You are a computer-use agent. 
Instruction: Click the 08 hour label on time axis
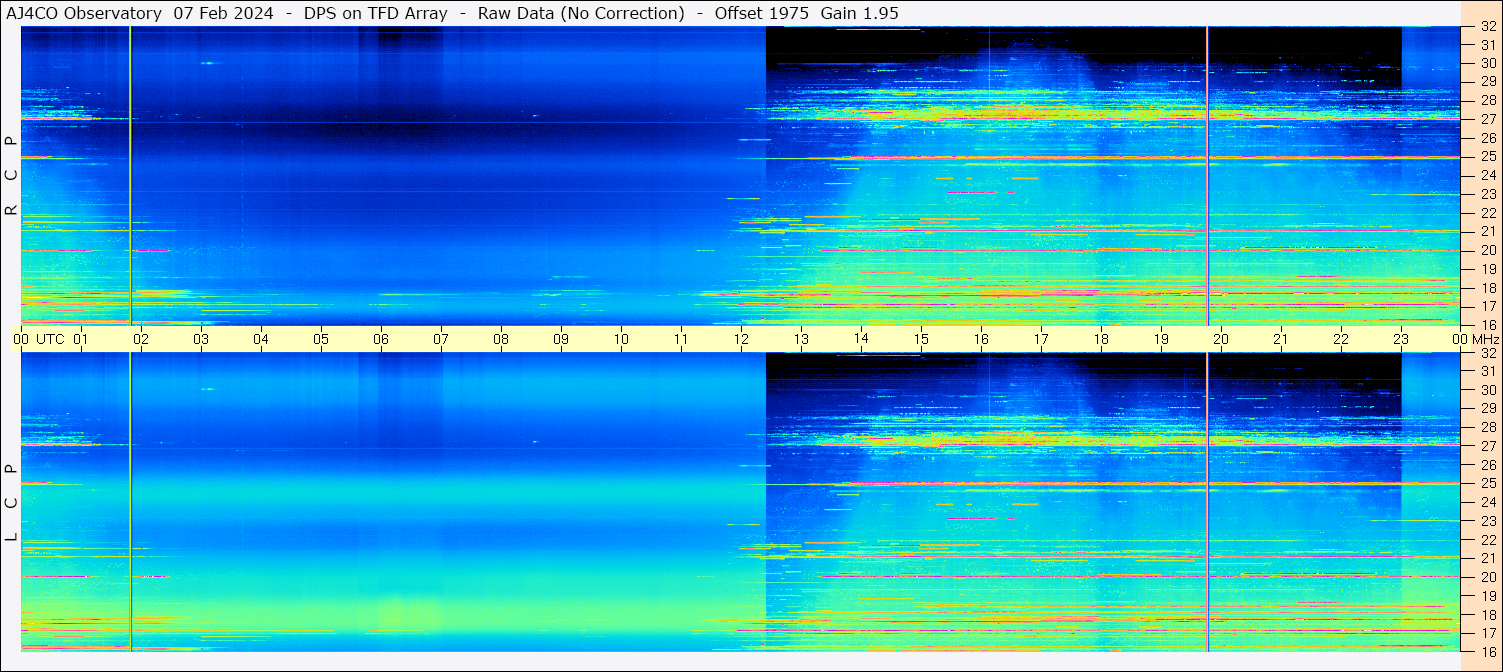click(x=501, y=339)
